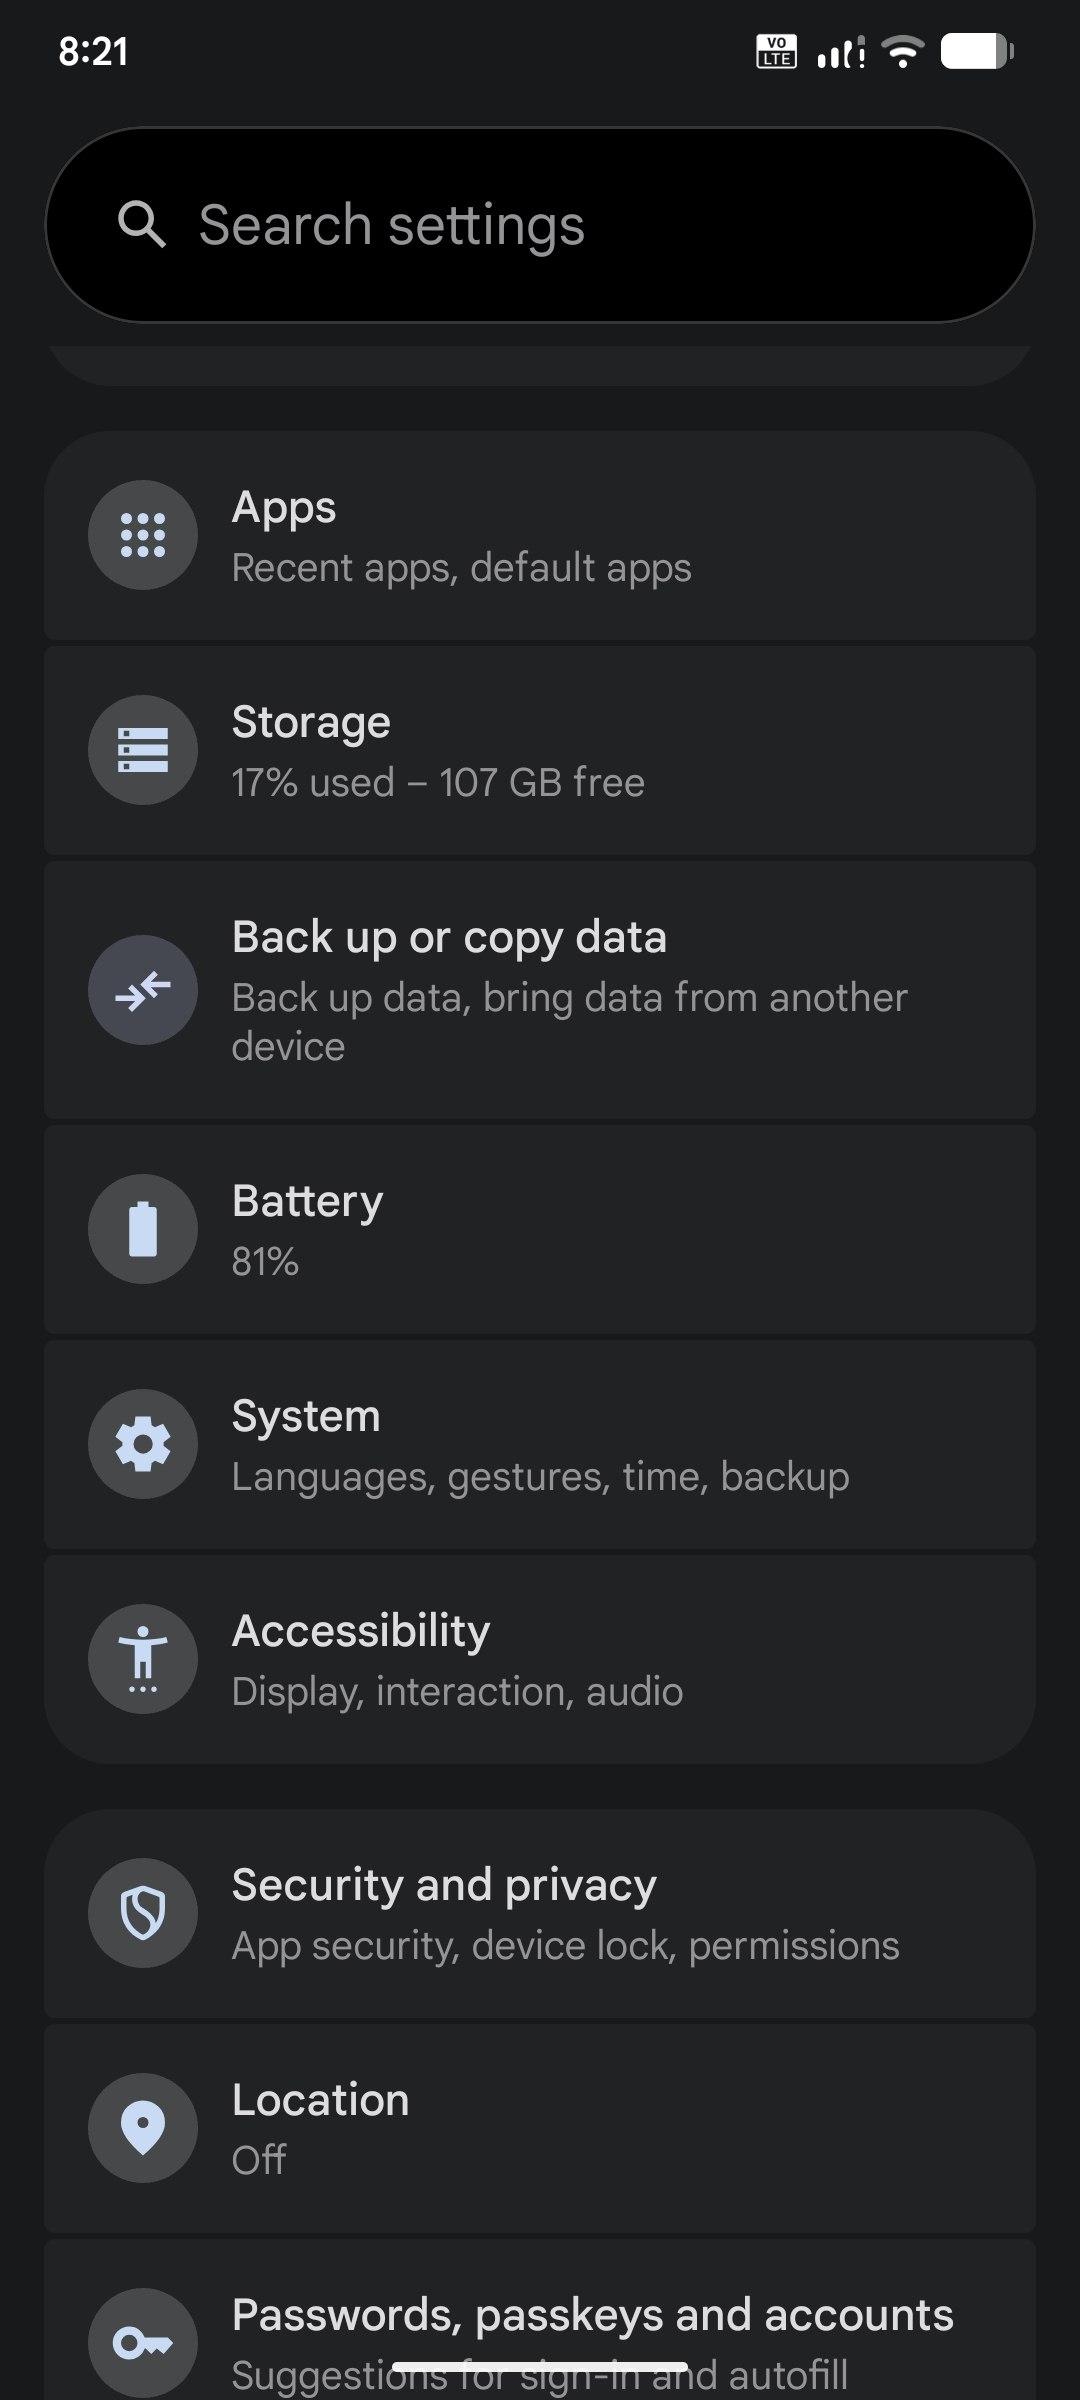Screen dimensions: 1080x2400
Task: Go to System languages and gestures
Action: point(540,1445)
